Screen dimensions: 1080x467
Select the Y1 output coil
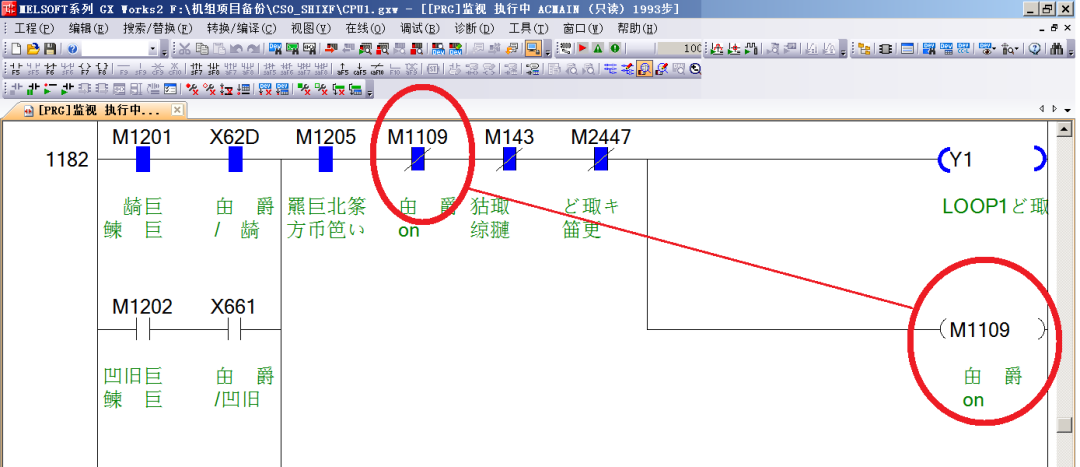point(993,159)
